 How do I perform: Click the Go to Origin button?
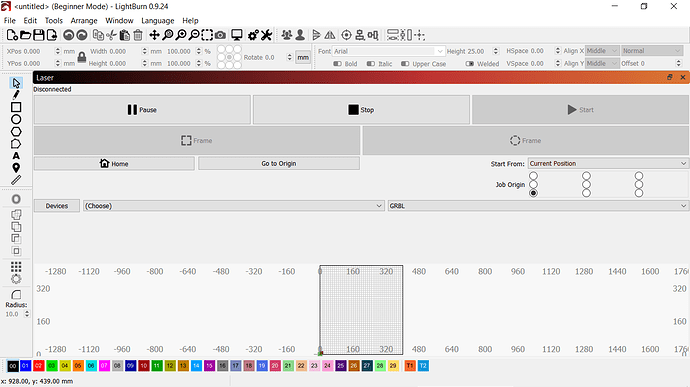click(x=279, y=163)
